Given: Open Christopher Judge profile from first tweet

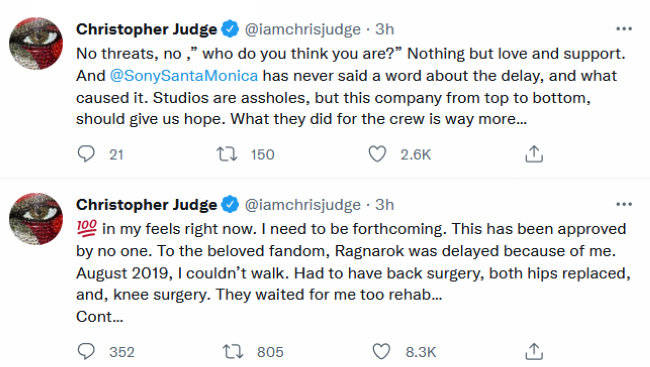Looking at the screenshot, I should (x=146, y=29).
